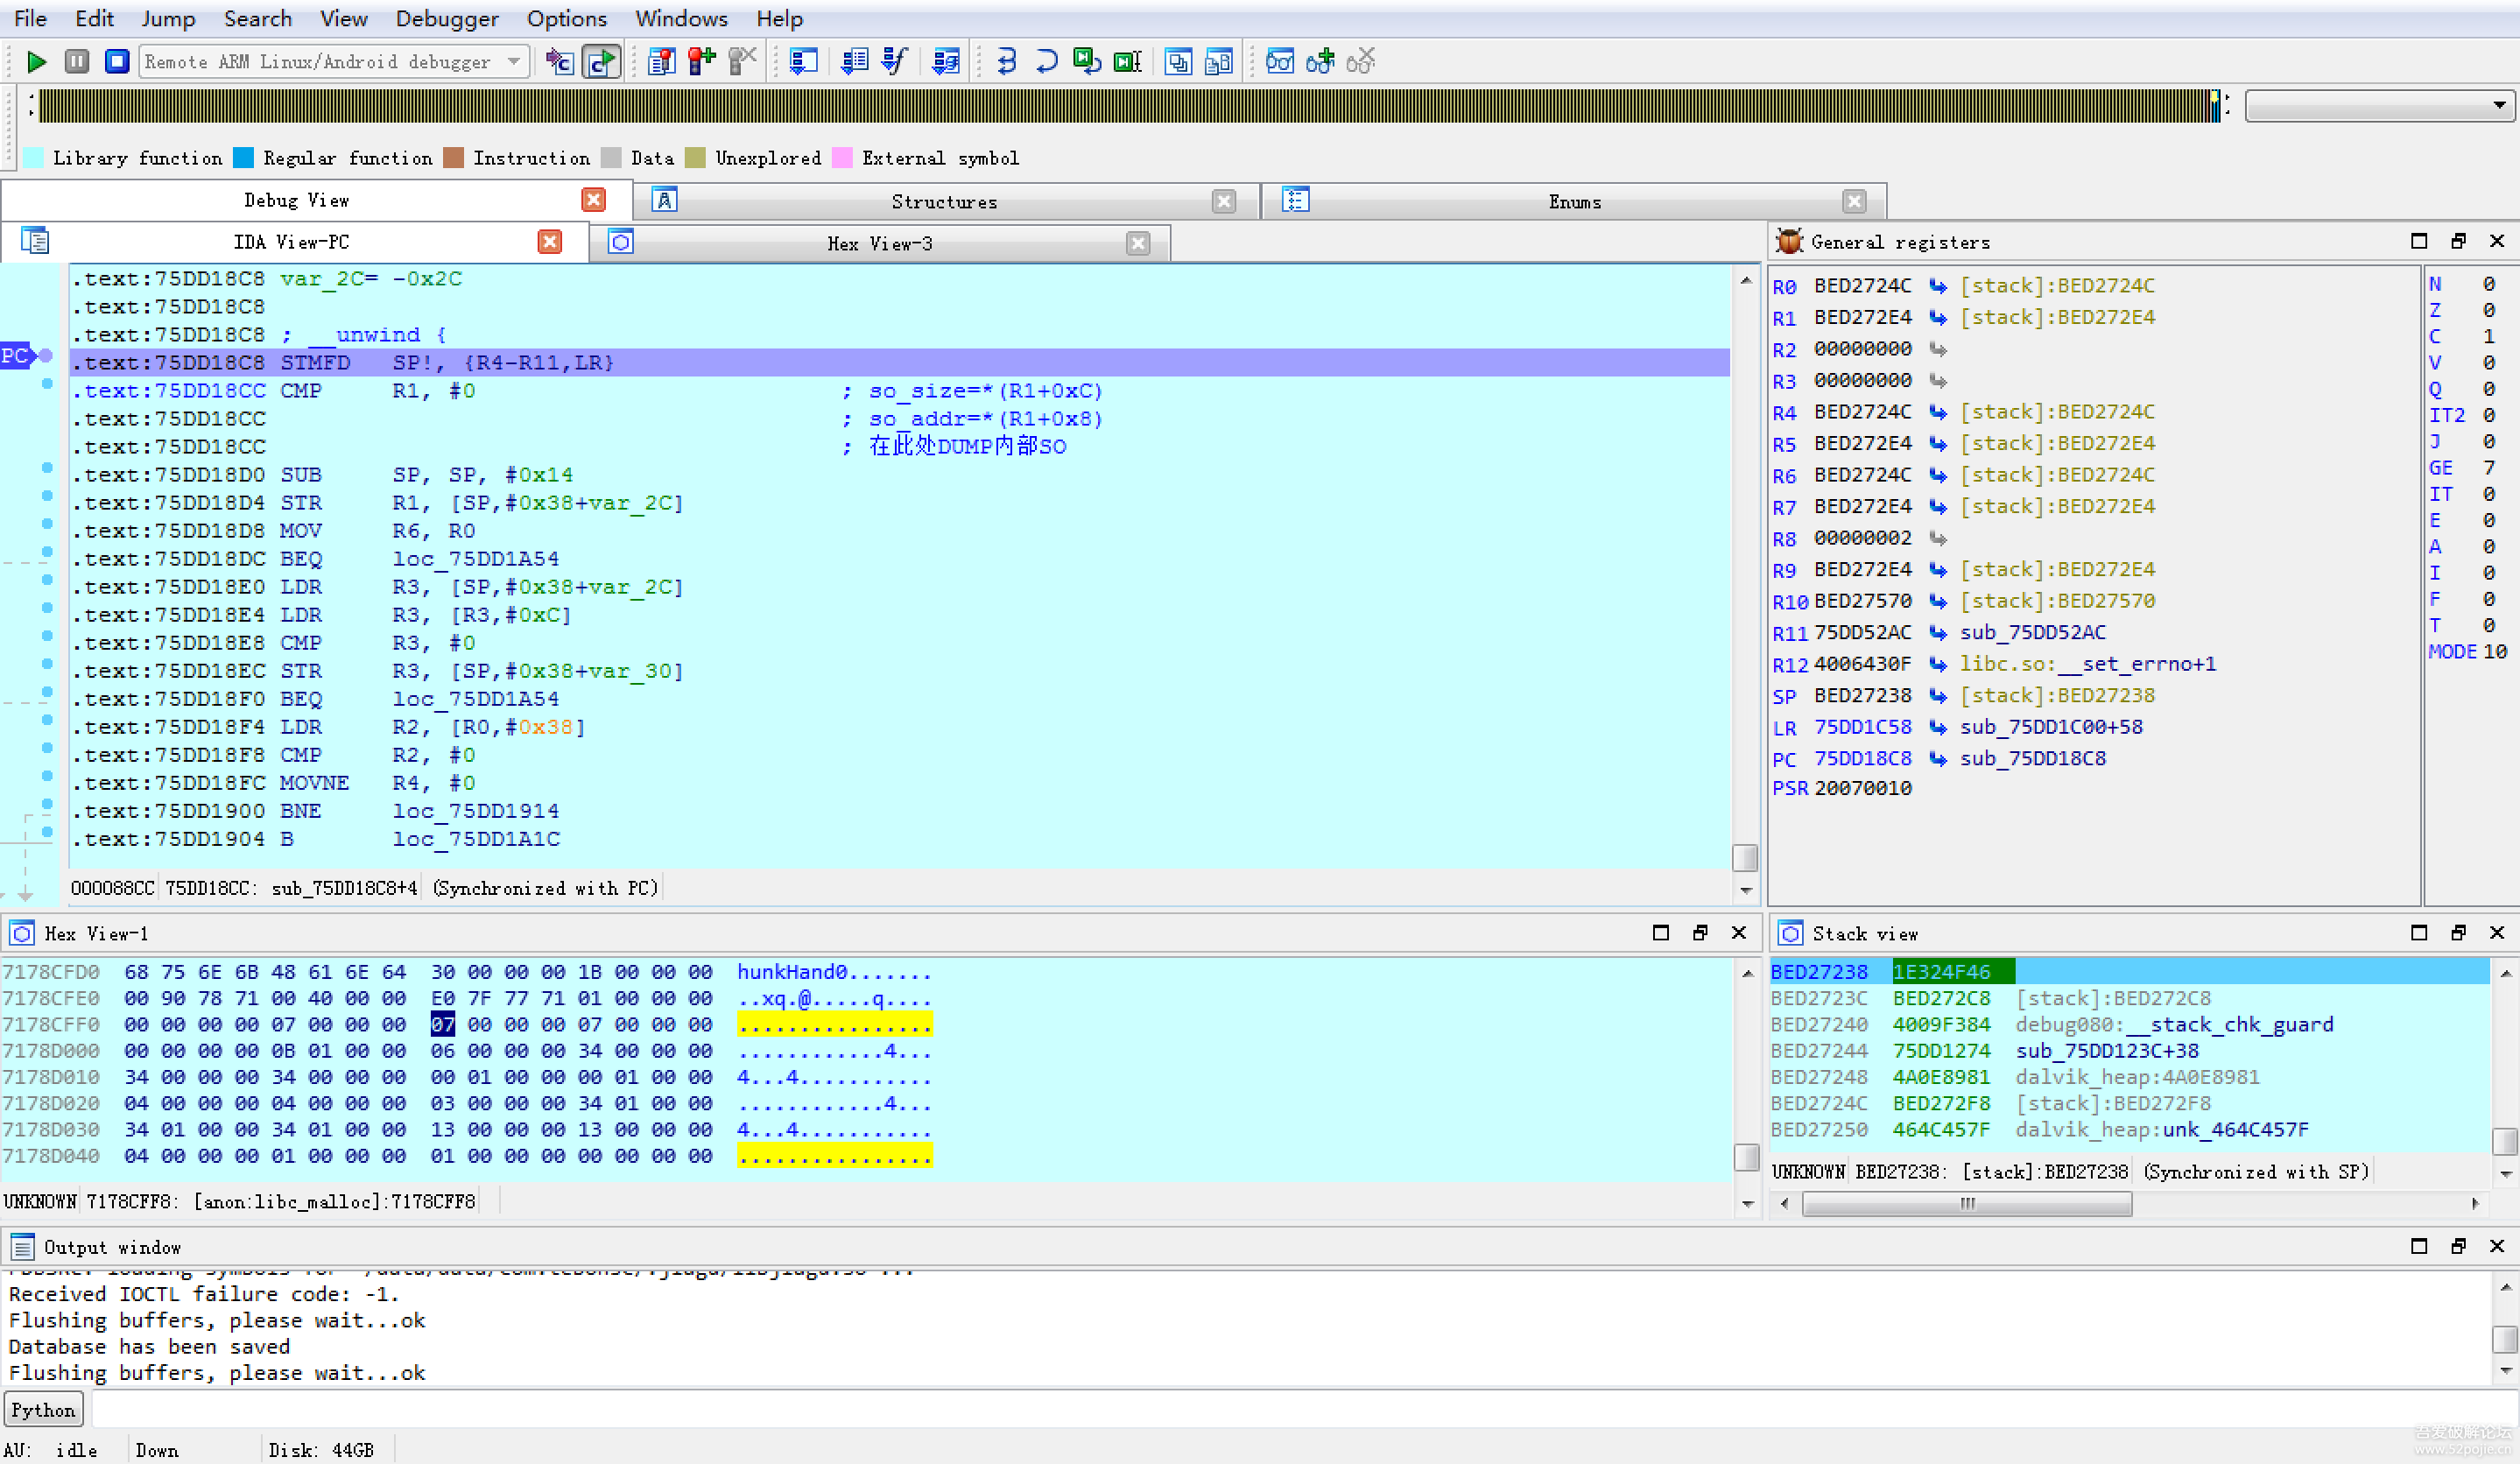2520x1464 pixels.
Task: Click the Step into icon
Action: pyautogui.click(x=1006, y=62)
